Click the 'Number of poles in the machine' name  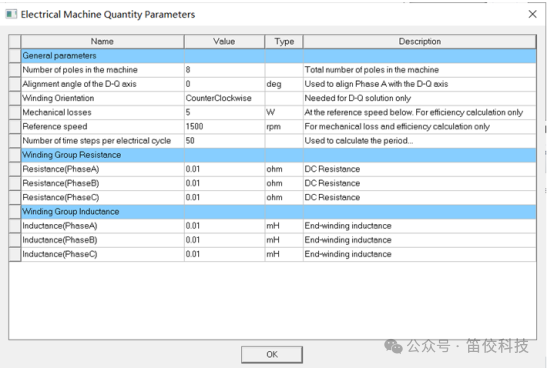pos(80,70)
